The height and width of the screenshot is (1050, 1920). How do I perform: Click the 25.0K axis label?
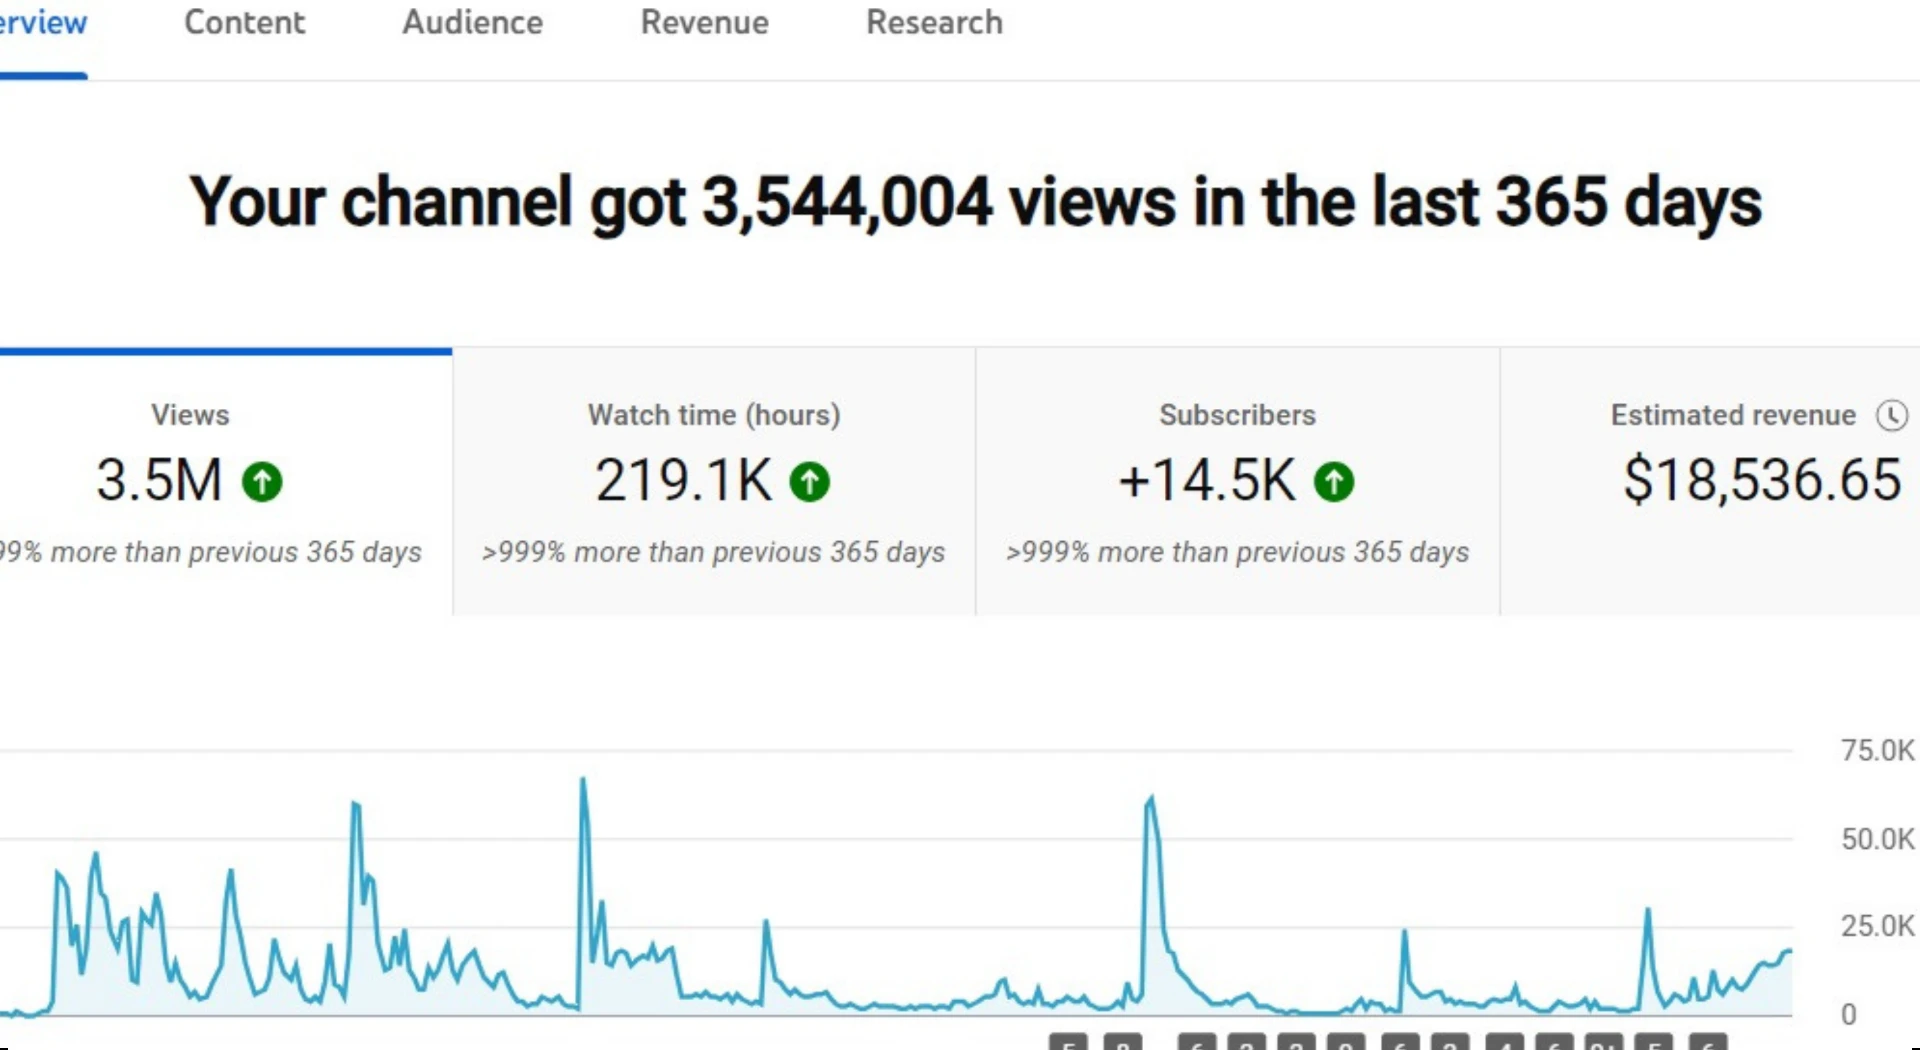[1877, 926]
